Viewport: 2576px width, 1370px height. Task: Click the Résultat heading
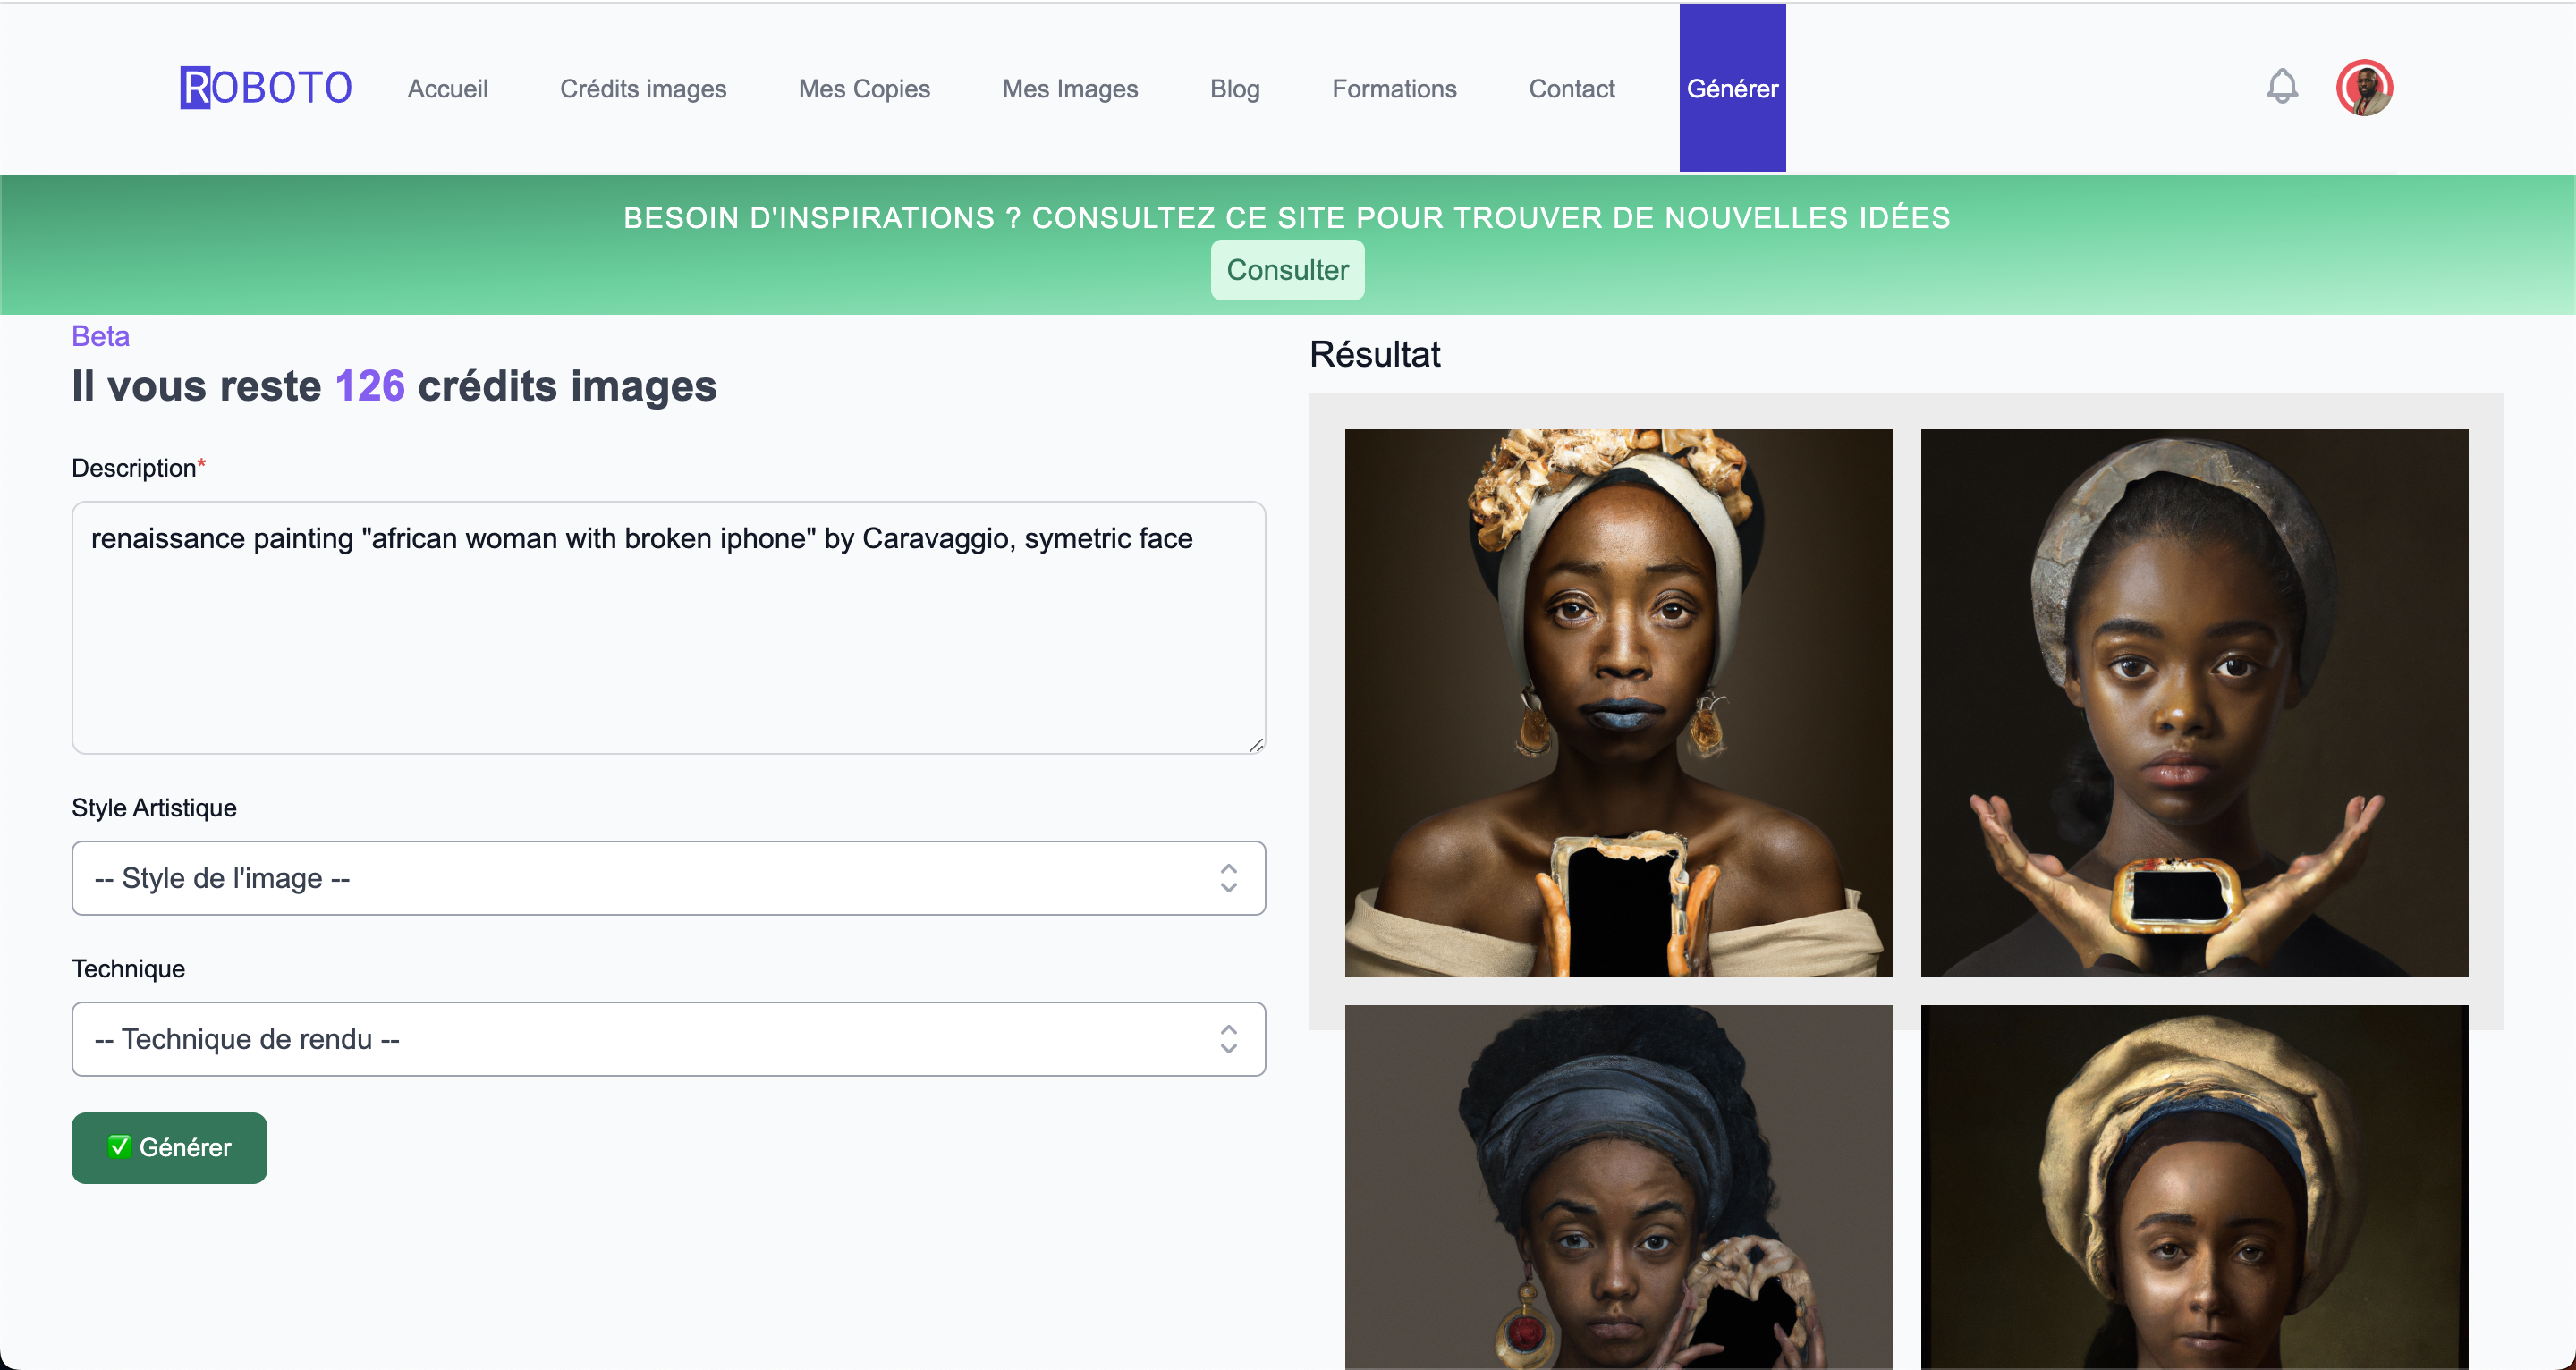tap(1375, 354)
